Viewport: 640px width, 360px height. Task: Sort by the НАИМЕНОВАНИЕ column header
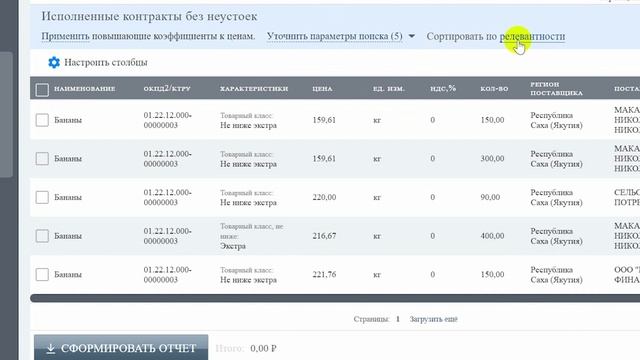pos(84,89)
